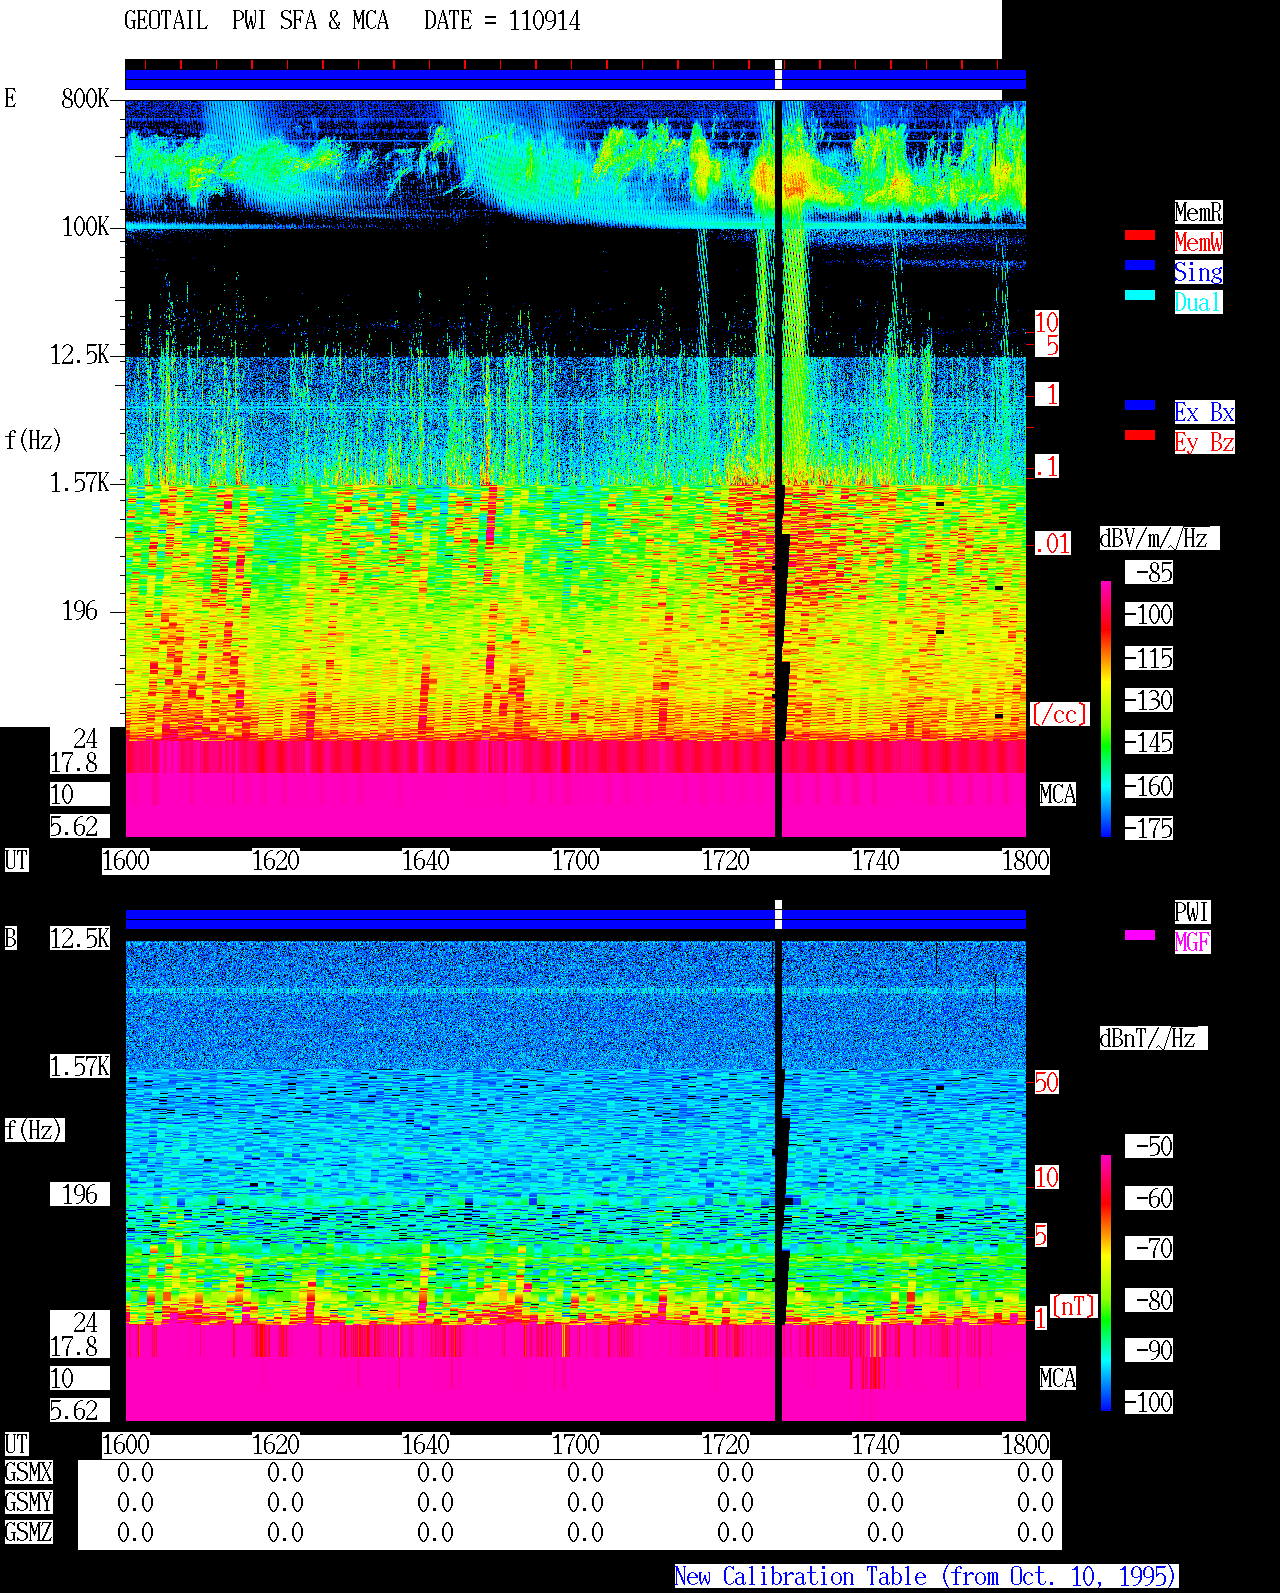Click the 'Ey Bz' legend label
The image size is (1280, 1593).
coord(1204,442)
